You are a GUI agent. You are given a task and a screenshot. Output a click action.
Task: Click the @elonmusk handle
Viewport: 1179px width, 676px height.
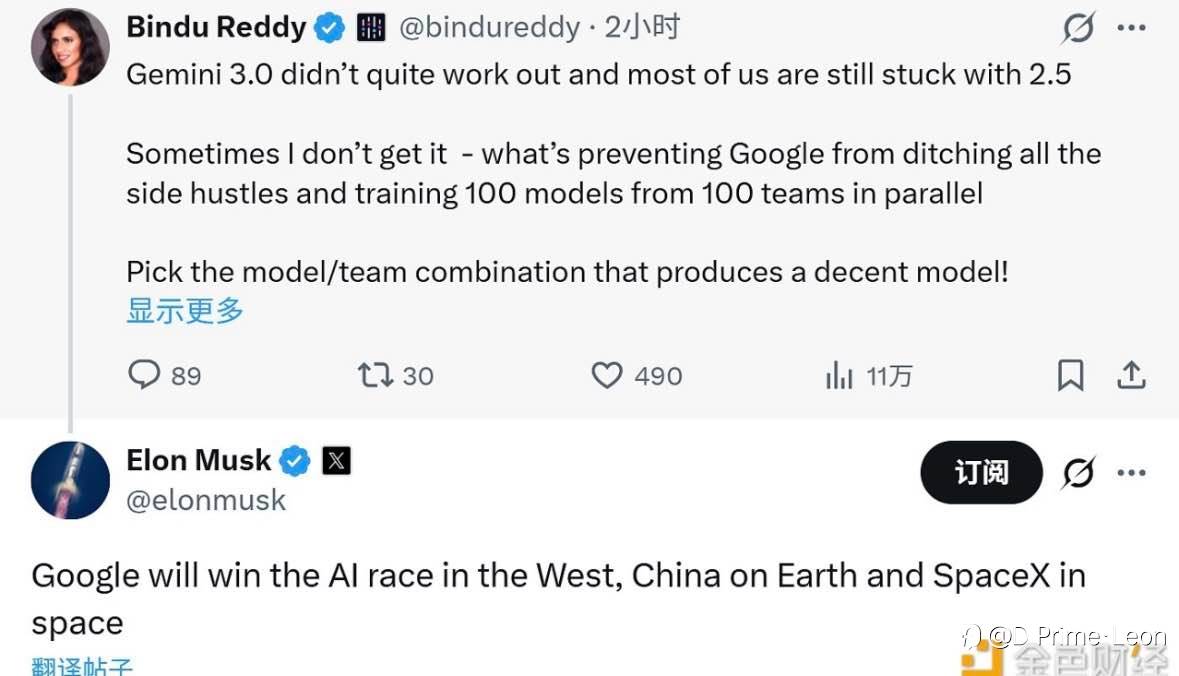point(206,500)
